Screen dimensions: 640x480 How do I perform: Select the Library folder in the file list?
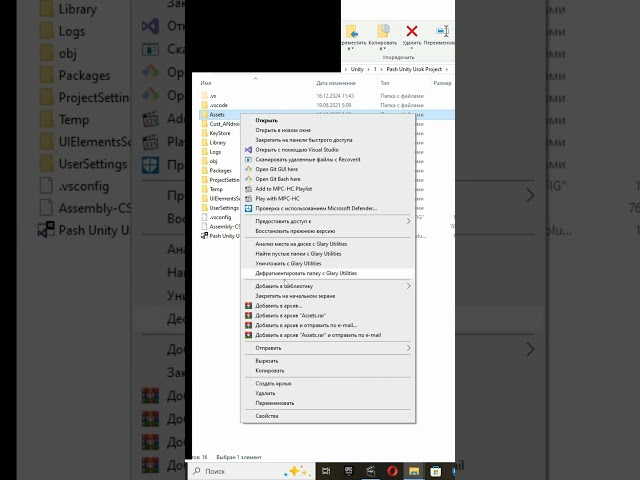214,143
